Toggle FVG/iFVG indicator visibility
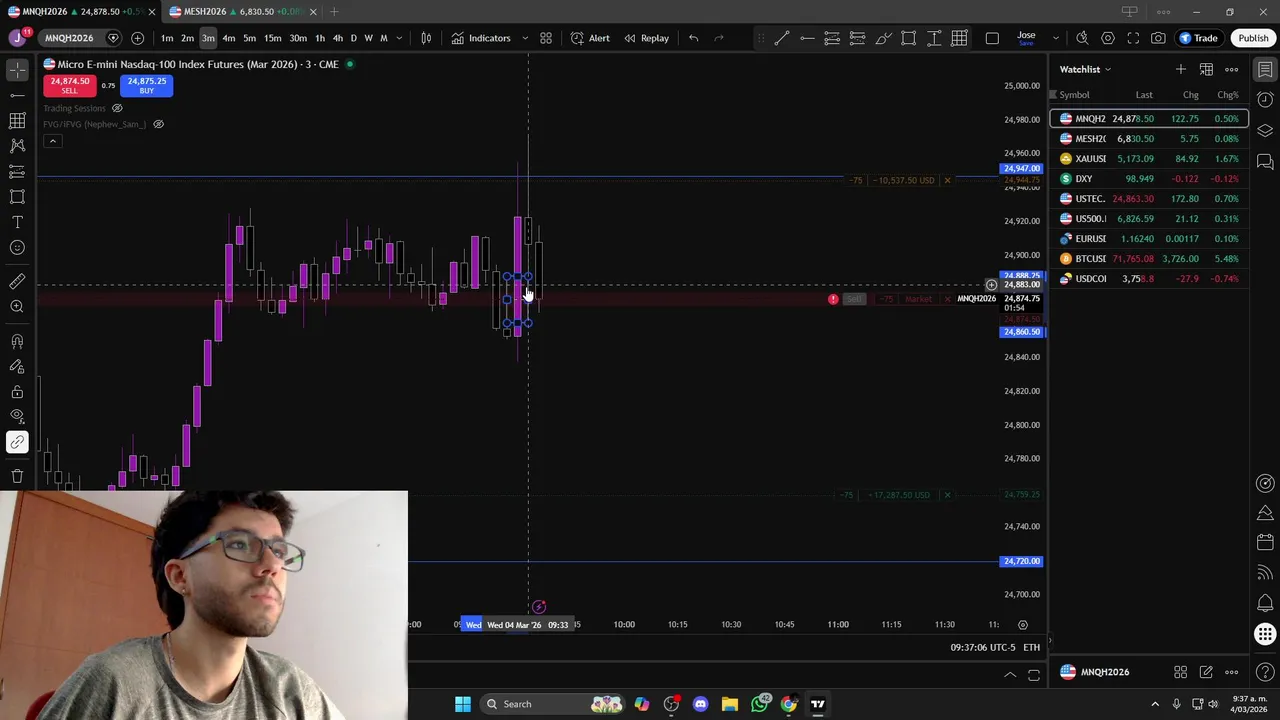The image size is (1280, 720). (x=158, y=124)
